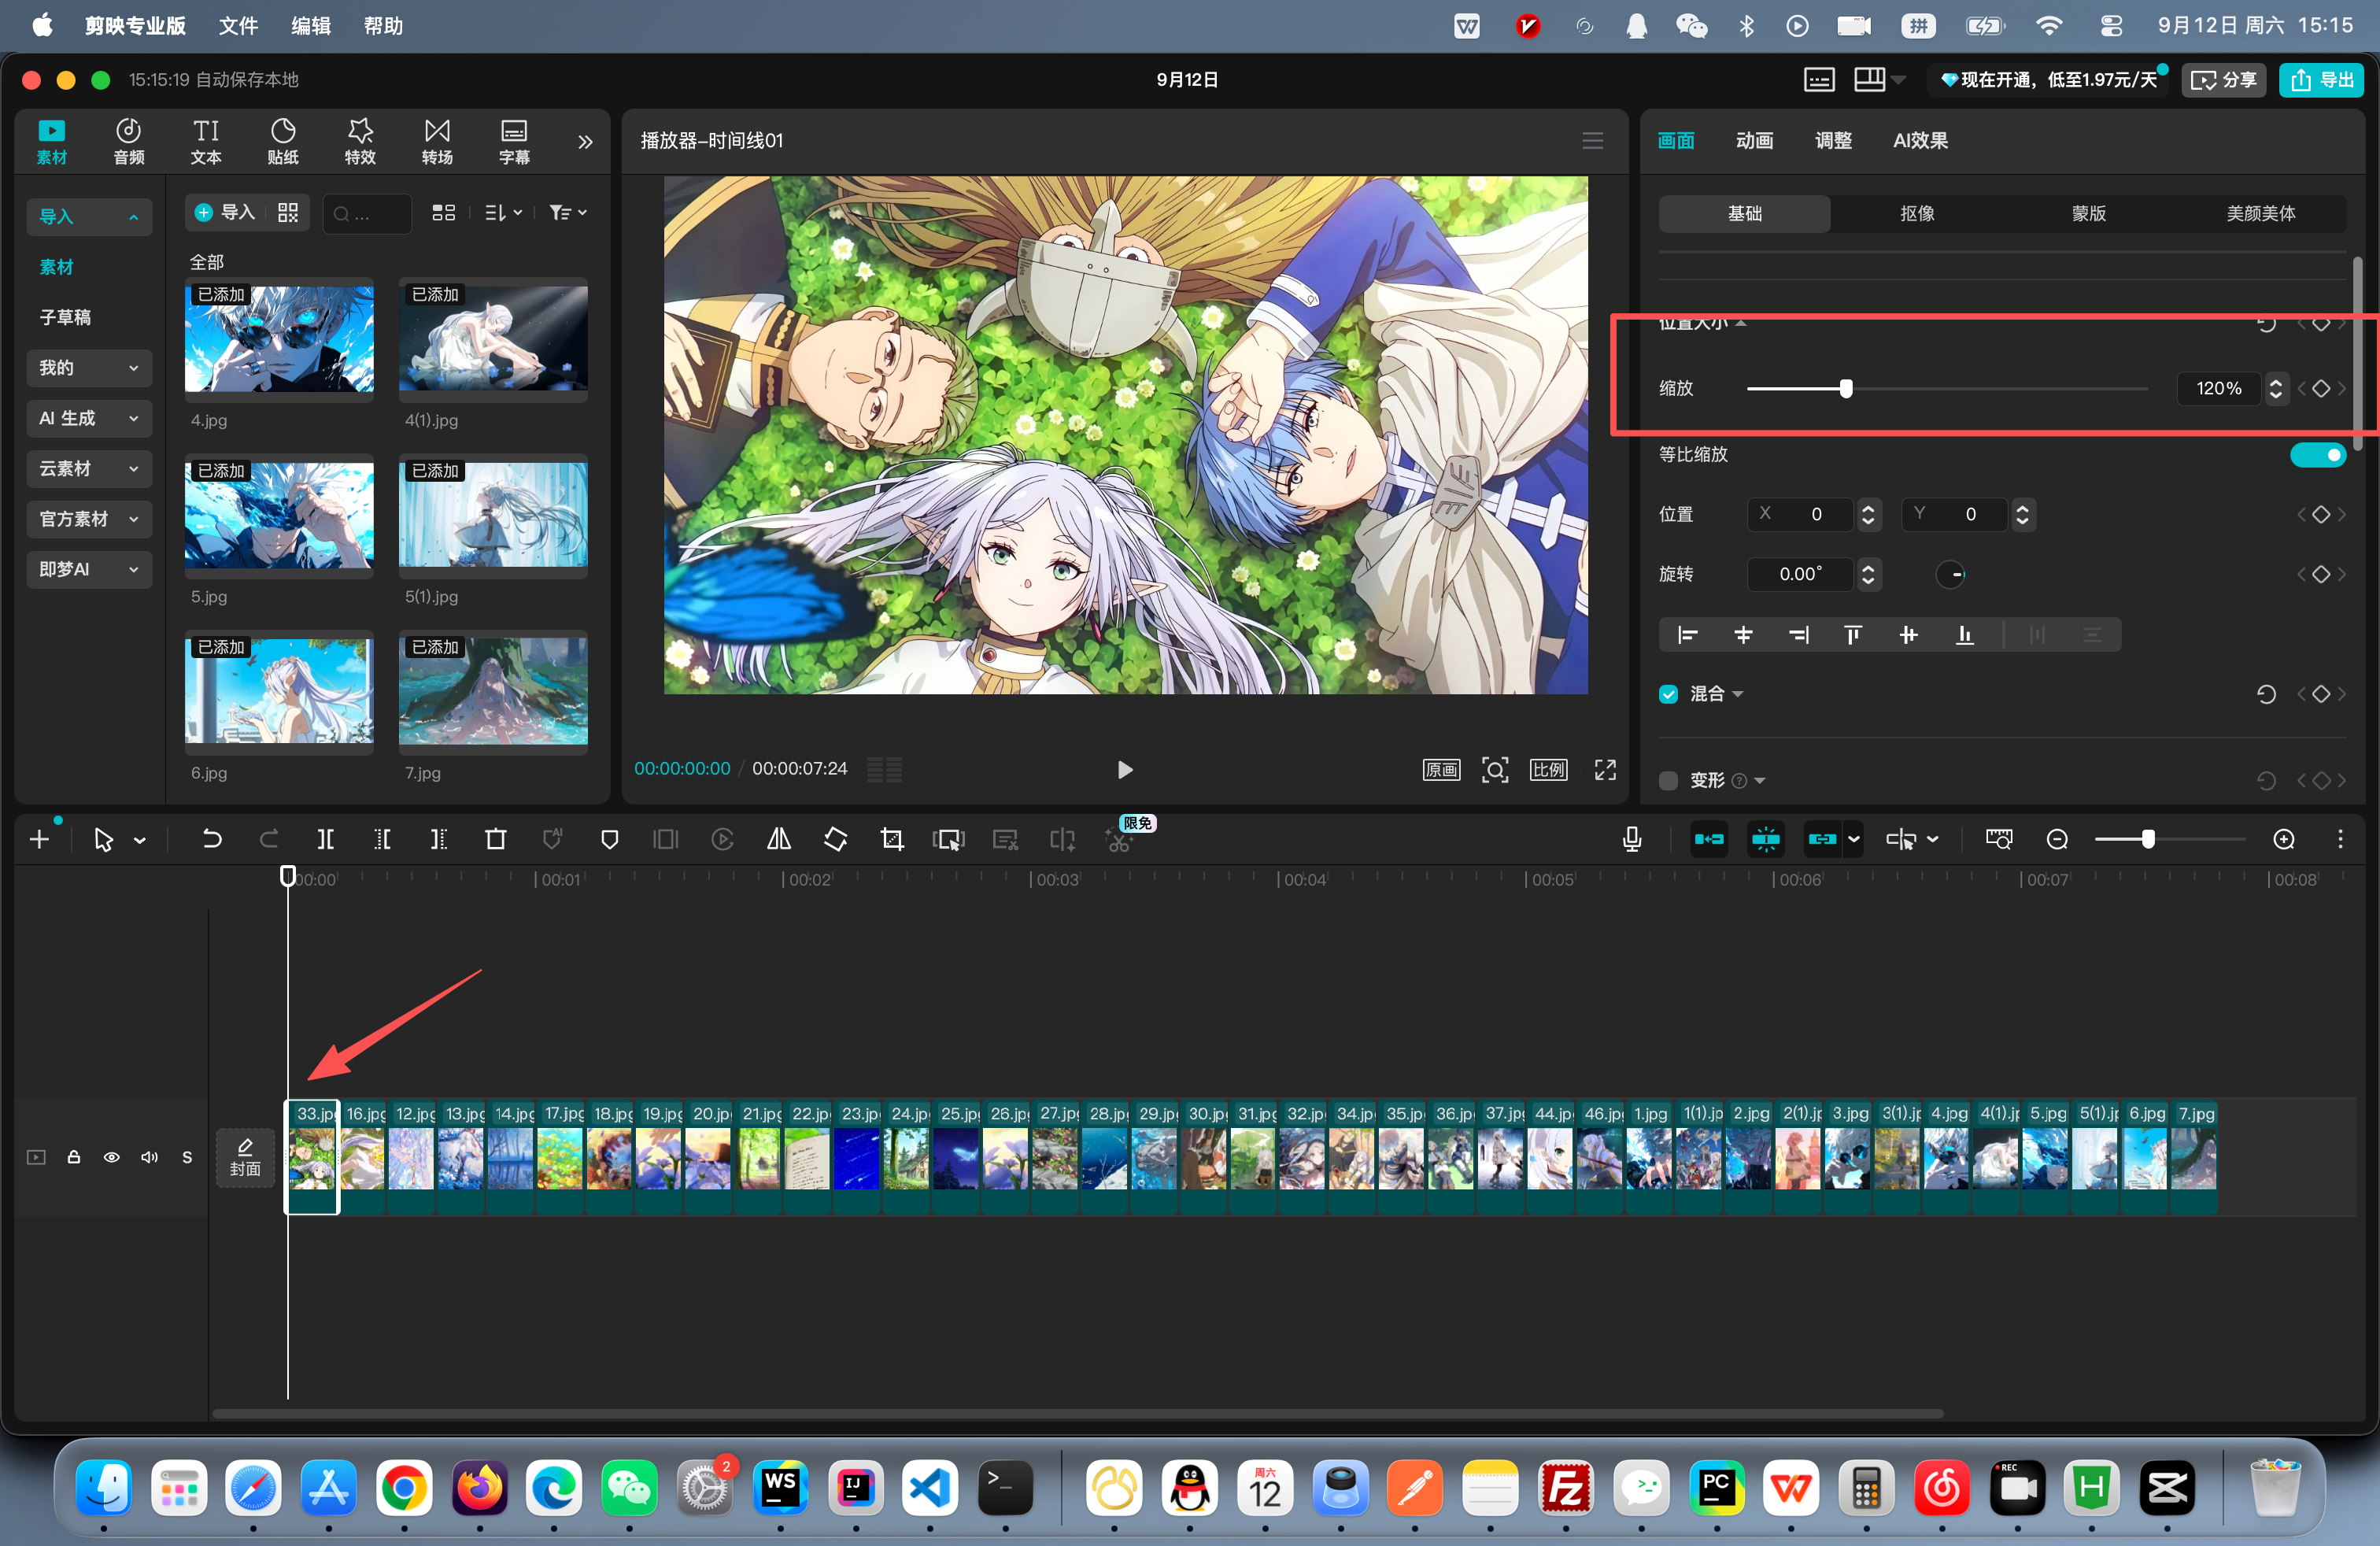Select the 蒙版 sub-tab
This screenshot has width=2380, height=1546.
pos(2088,214)
